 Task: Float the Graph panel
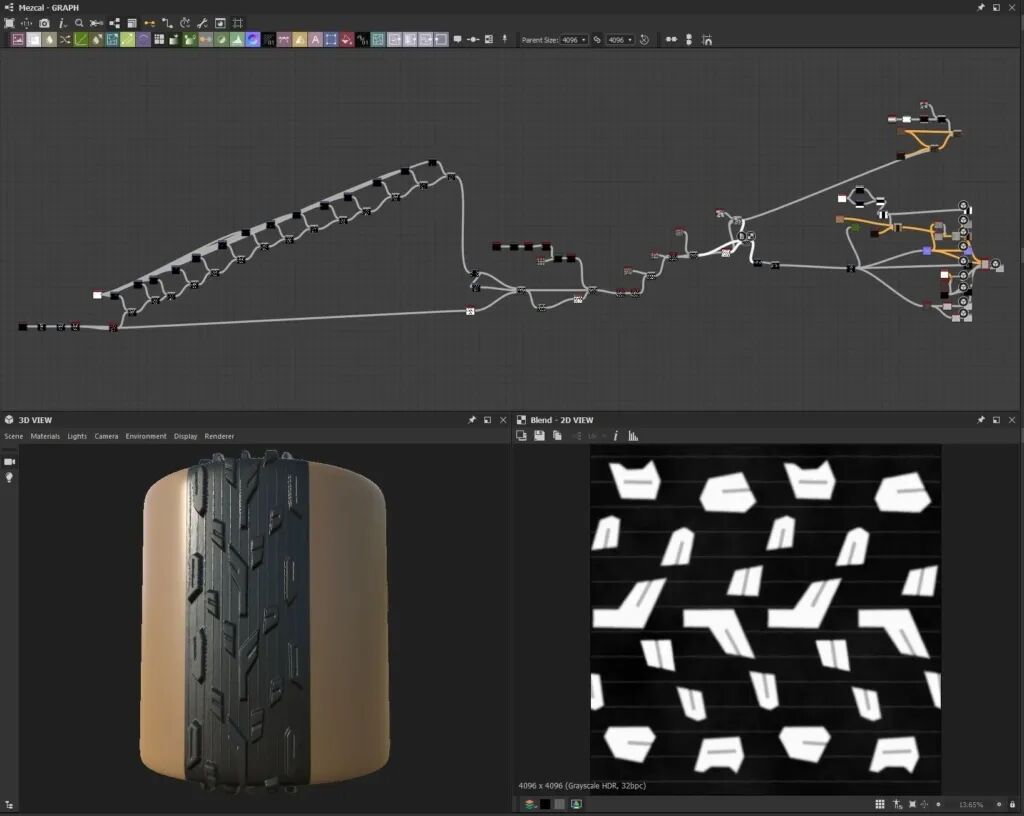tap(996, 7)
